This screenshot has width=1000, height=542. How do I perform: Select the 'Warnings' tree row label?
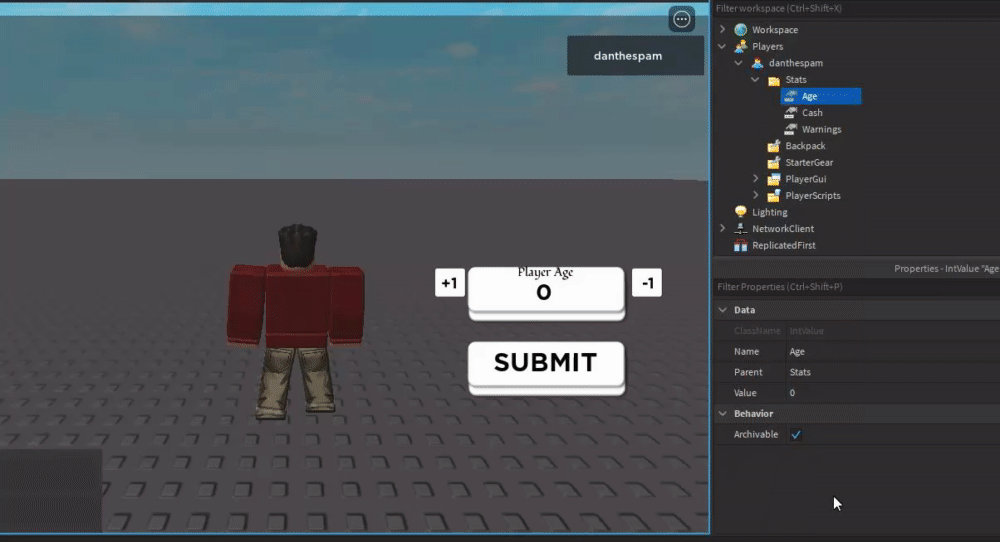point(821,129)
